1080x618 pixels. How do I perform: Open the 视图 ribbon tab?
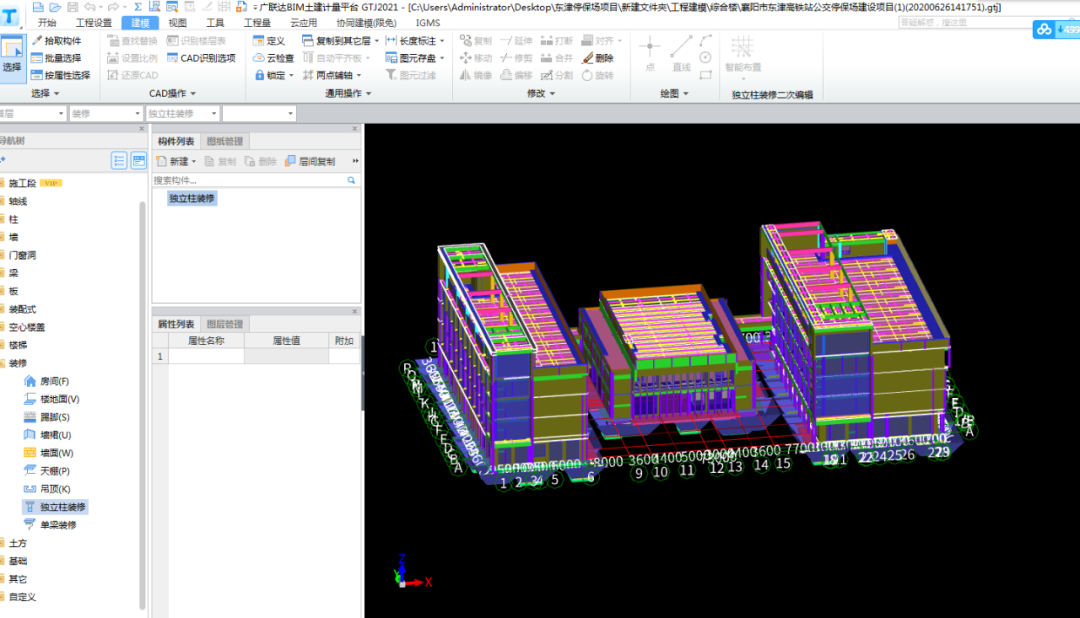point(178,23)
